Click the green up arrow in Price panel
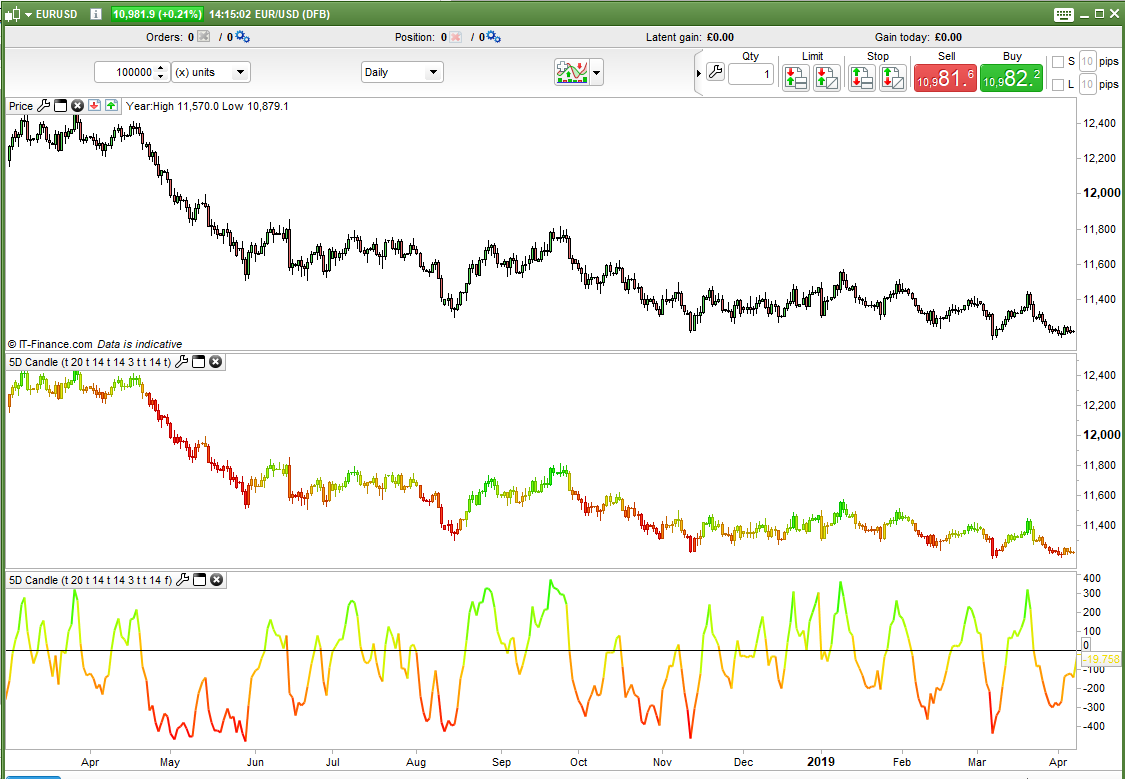This screenshot has width=1125, height=779. 111,106
